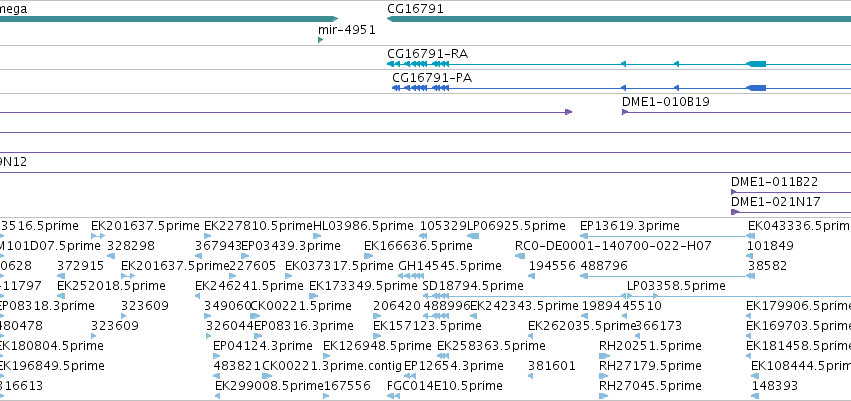Image resolution: width=851 pixels, height=401 pixels.
Task: Select the feature labeled 366173
Action: 658,326
